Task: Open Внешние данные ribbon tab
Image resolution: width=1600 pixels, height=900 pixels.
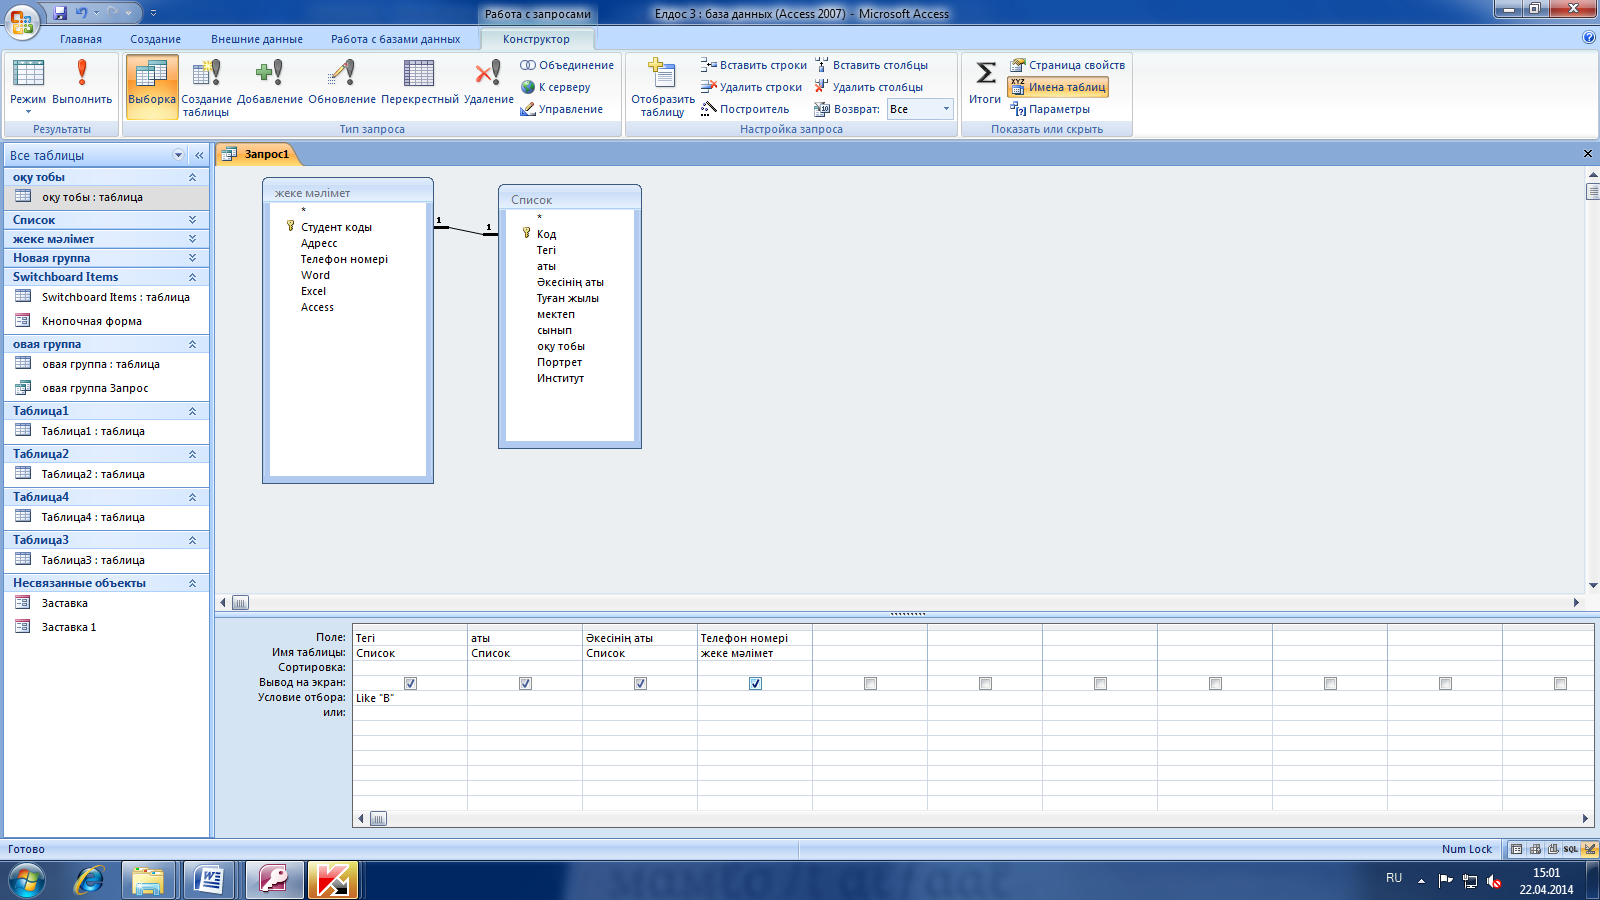Action: point(257,39)
